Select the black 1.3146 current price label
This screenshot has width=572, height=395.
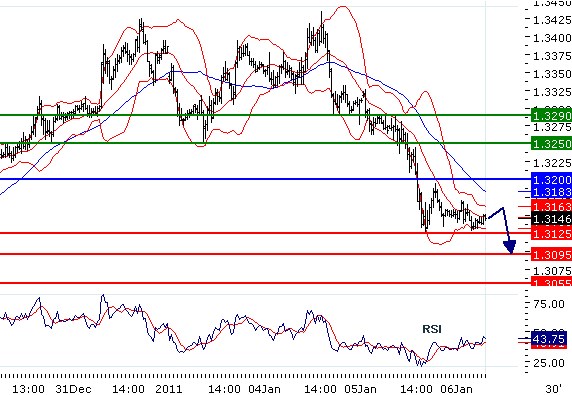click(551, 219)
